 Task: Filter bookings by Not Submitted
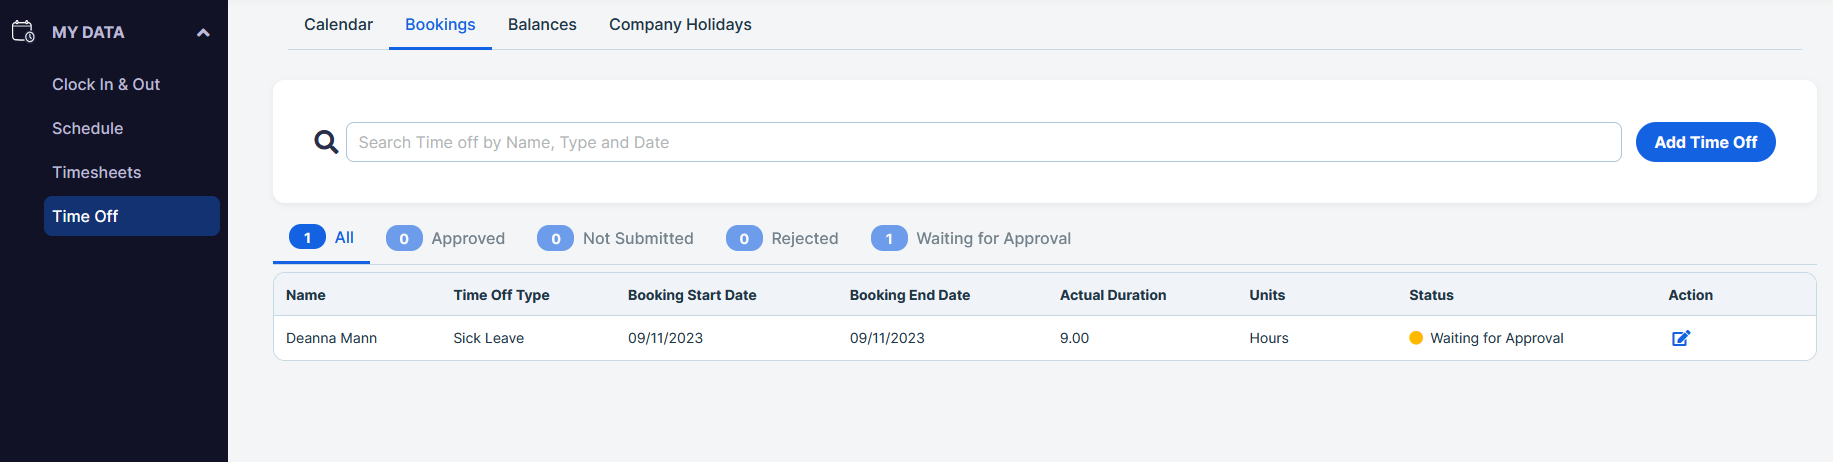tap(615, 238)
